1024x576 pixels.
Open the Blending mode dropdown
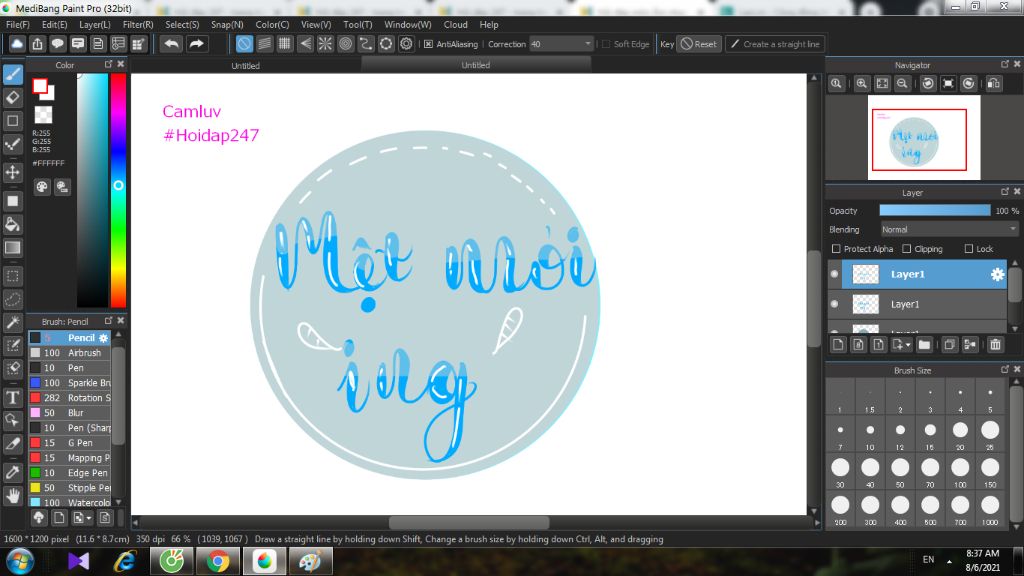949,230
